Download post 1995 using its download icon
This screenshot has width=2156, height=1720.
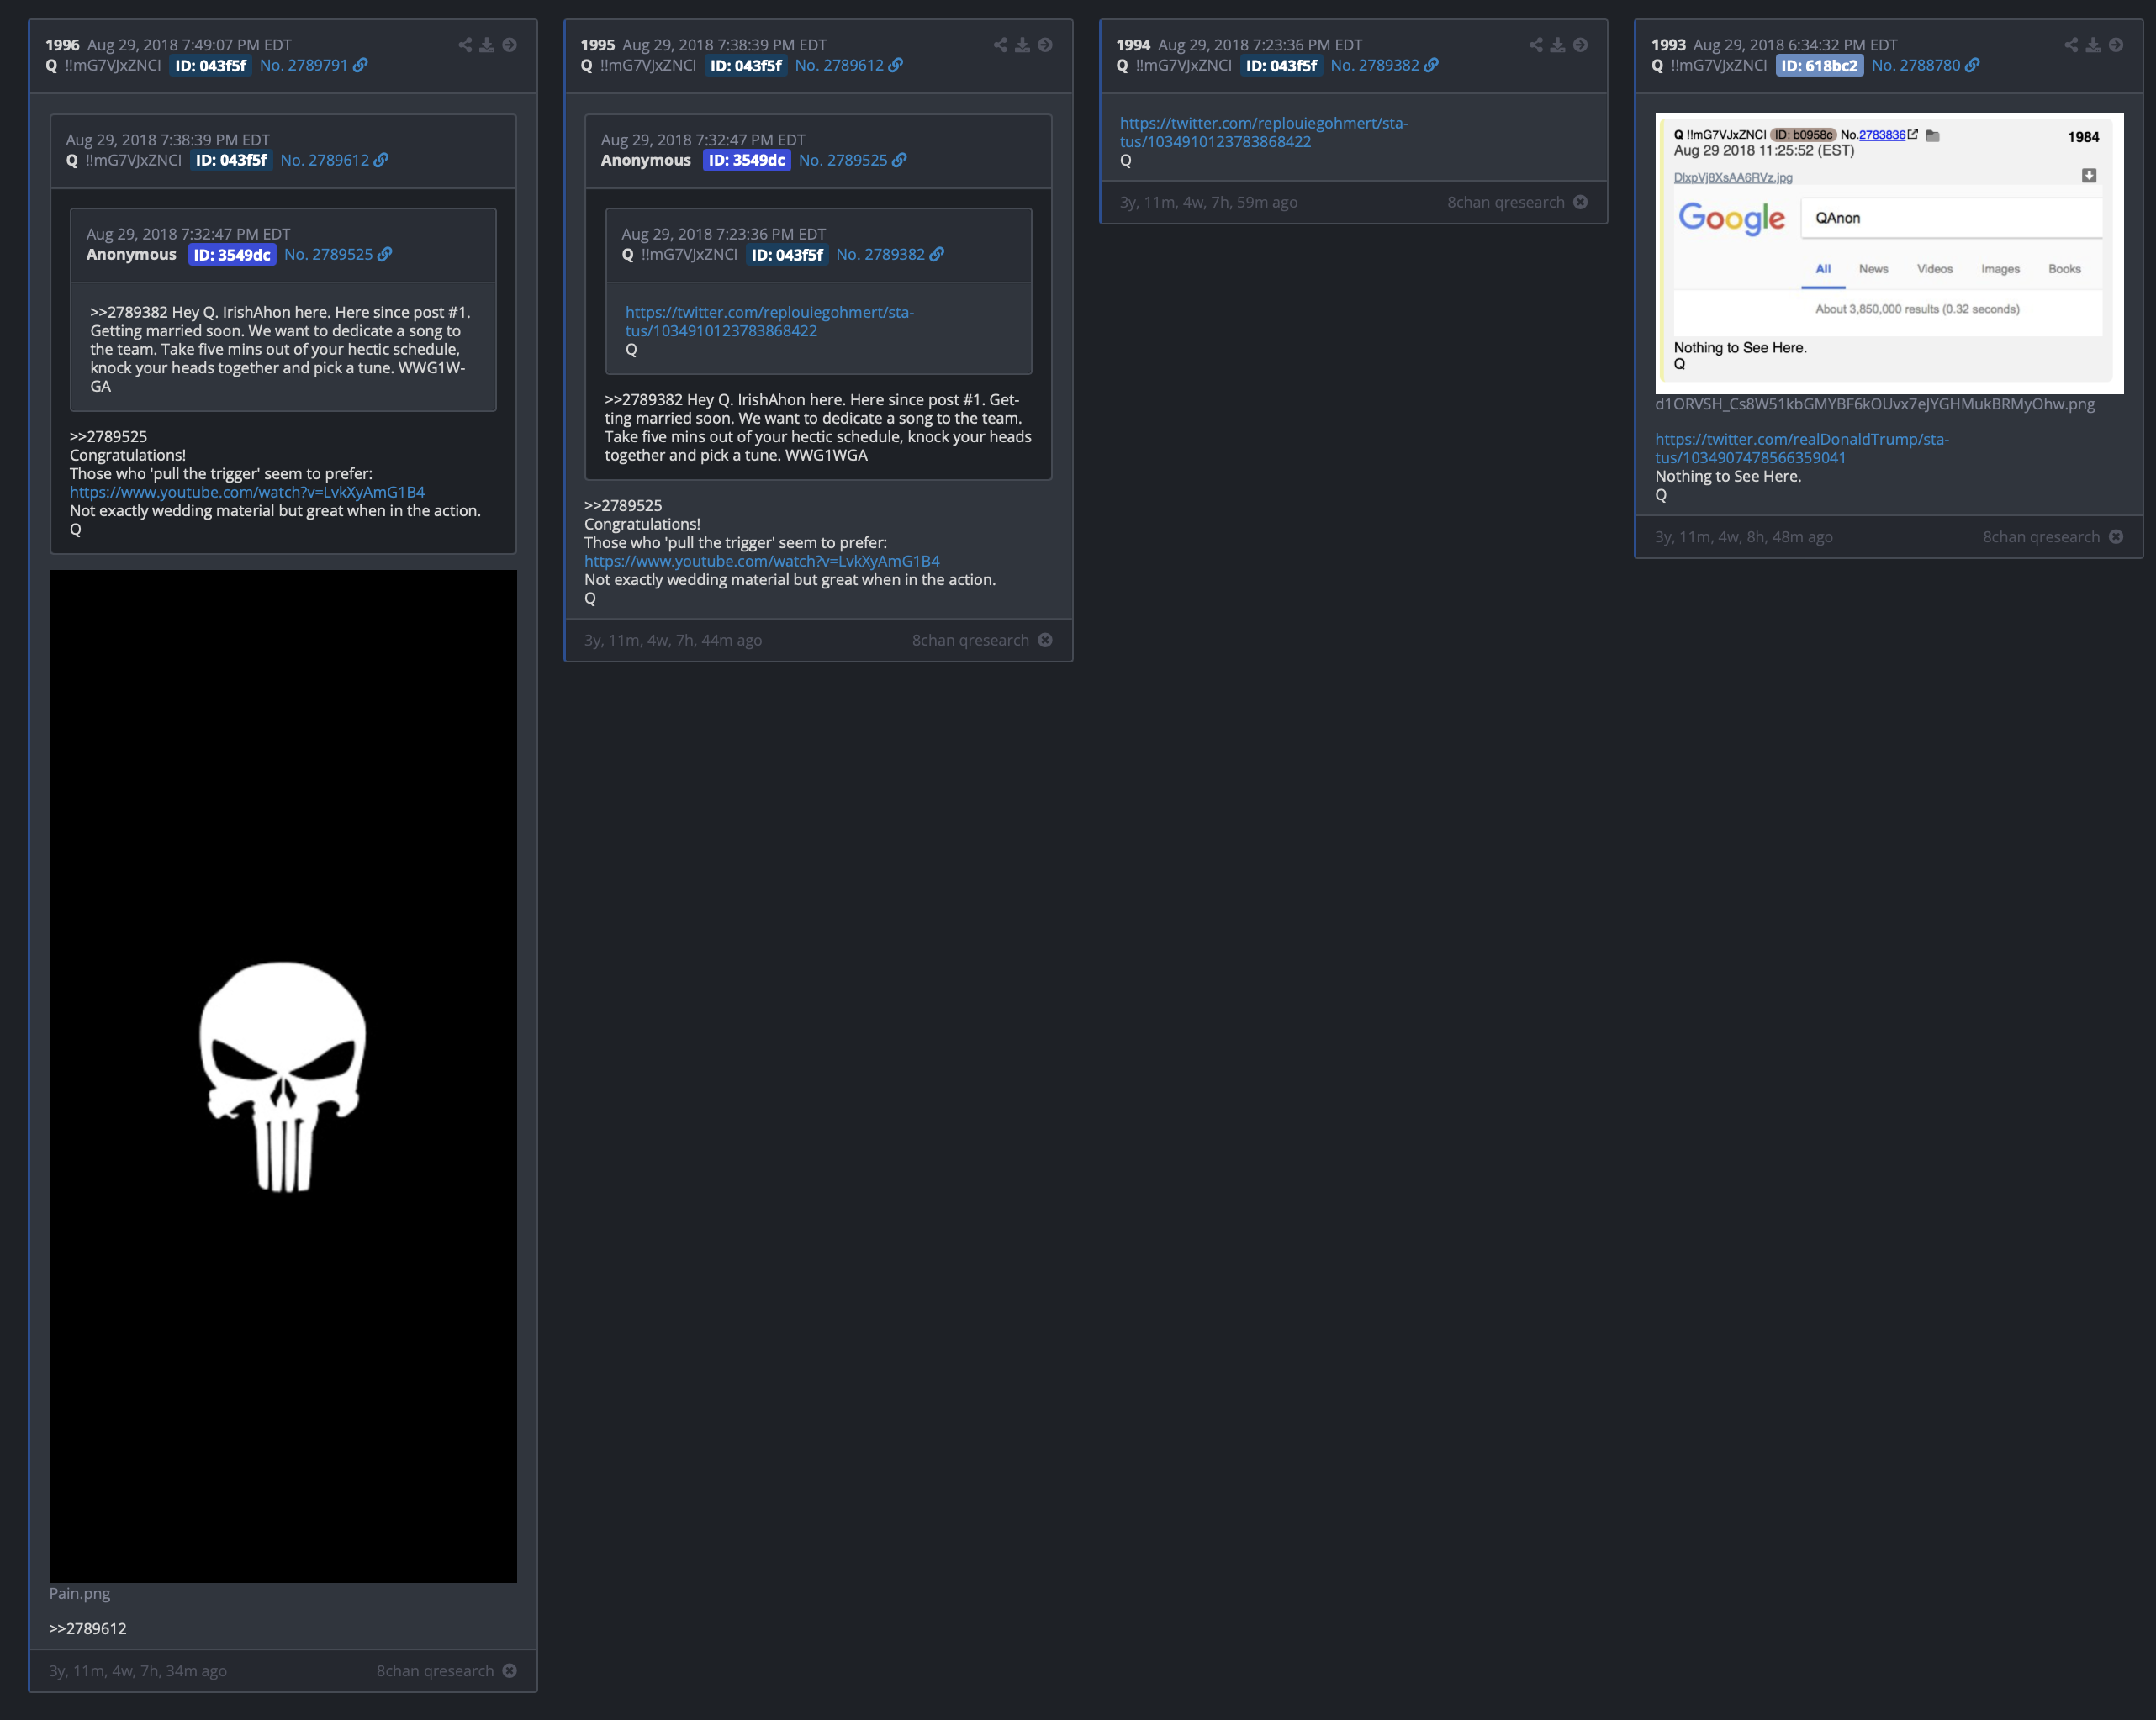coord(1022,45)
